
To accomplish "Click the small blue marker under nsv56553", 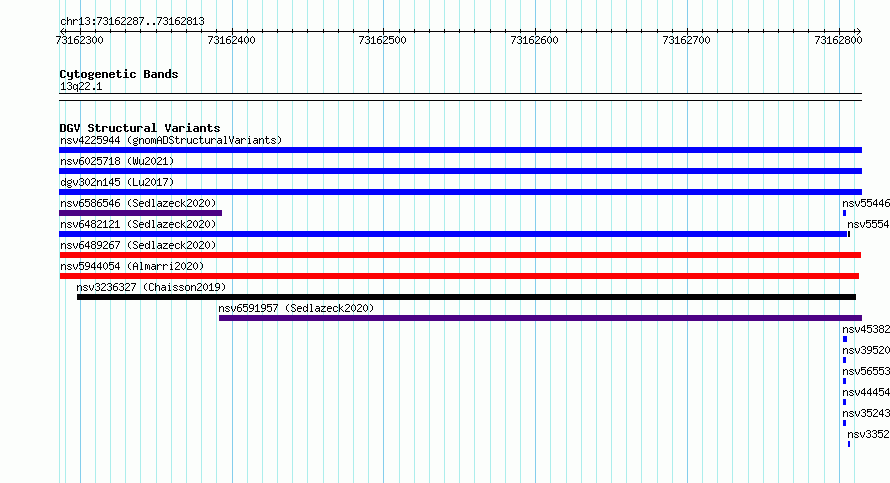I will pos(845,381).
